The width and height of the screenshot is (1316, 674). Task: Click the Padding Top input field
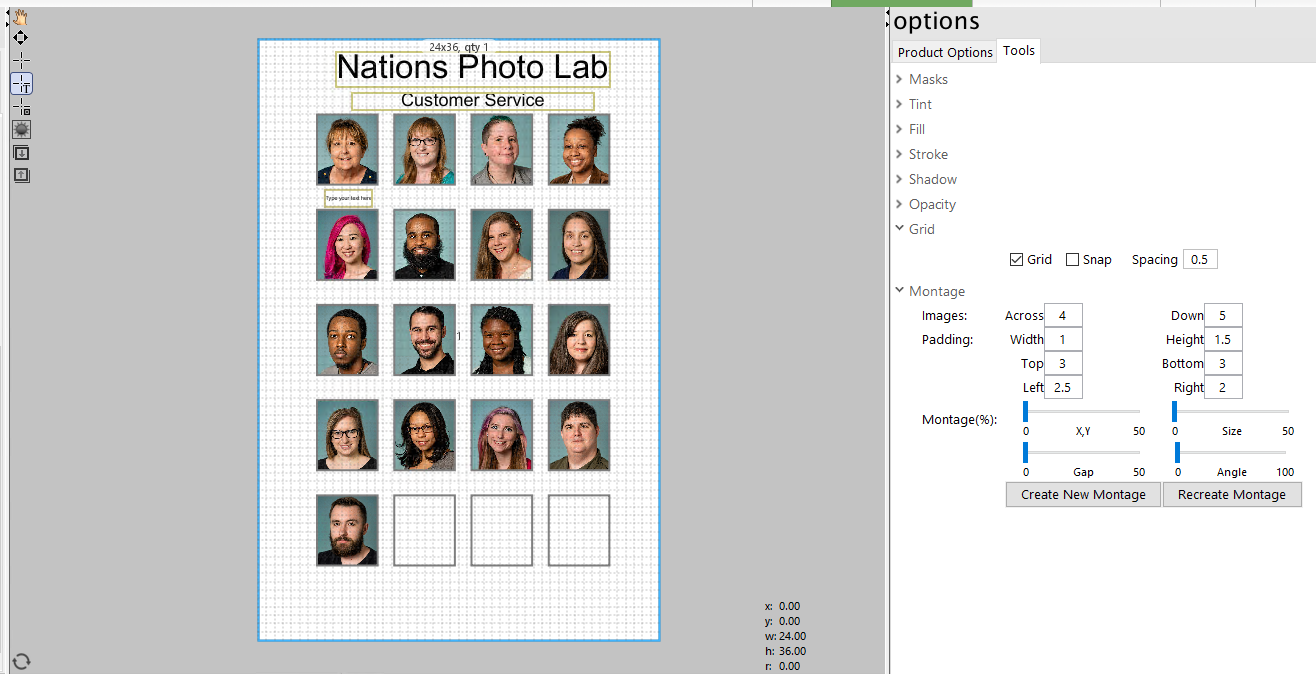point(1063,363)
